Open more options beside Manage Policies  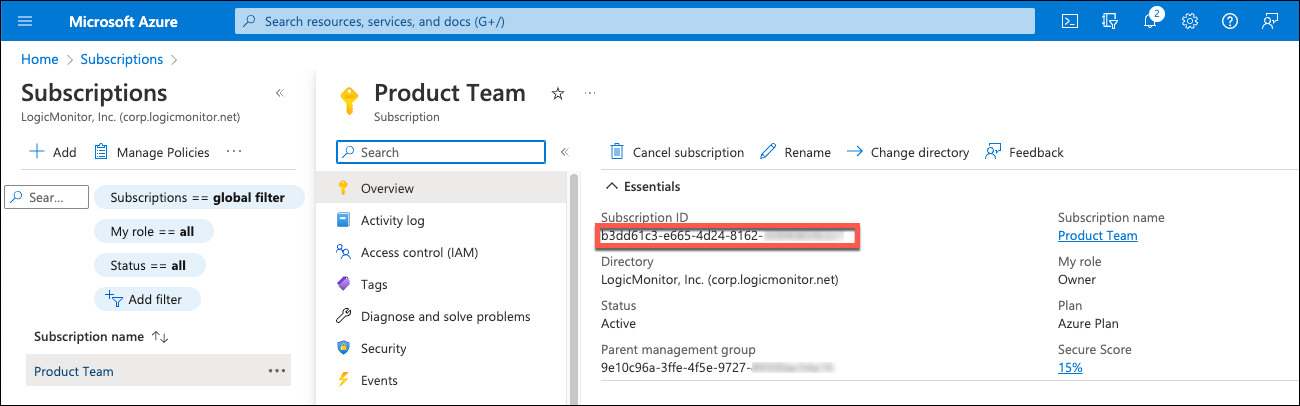point(235,152)
